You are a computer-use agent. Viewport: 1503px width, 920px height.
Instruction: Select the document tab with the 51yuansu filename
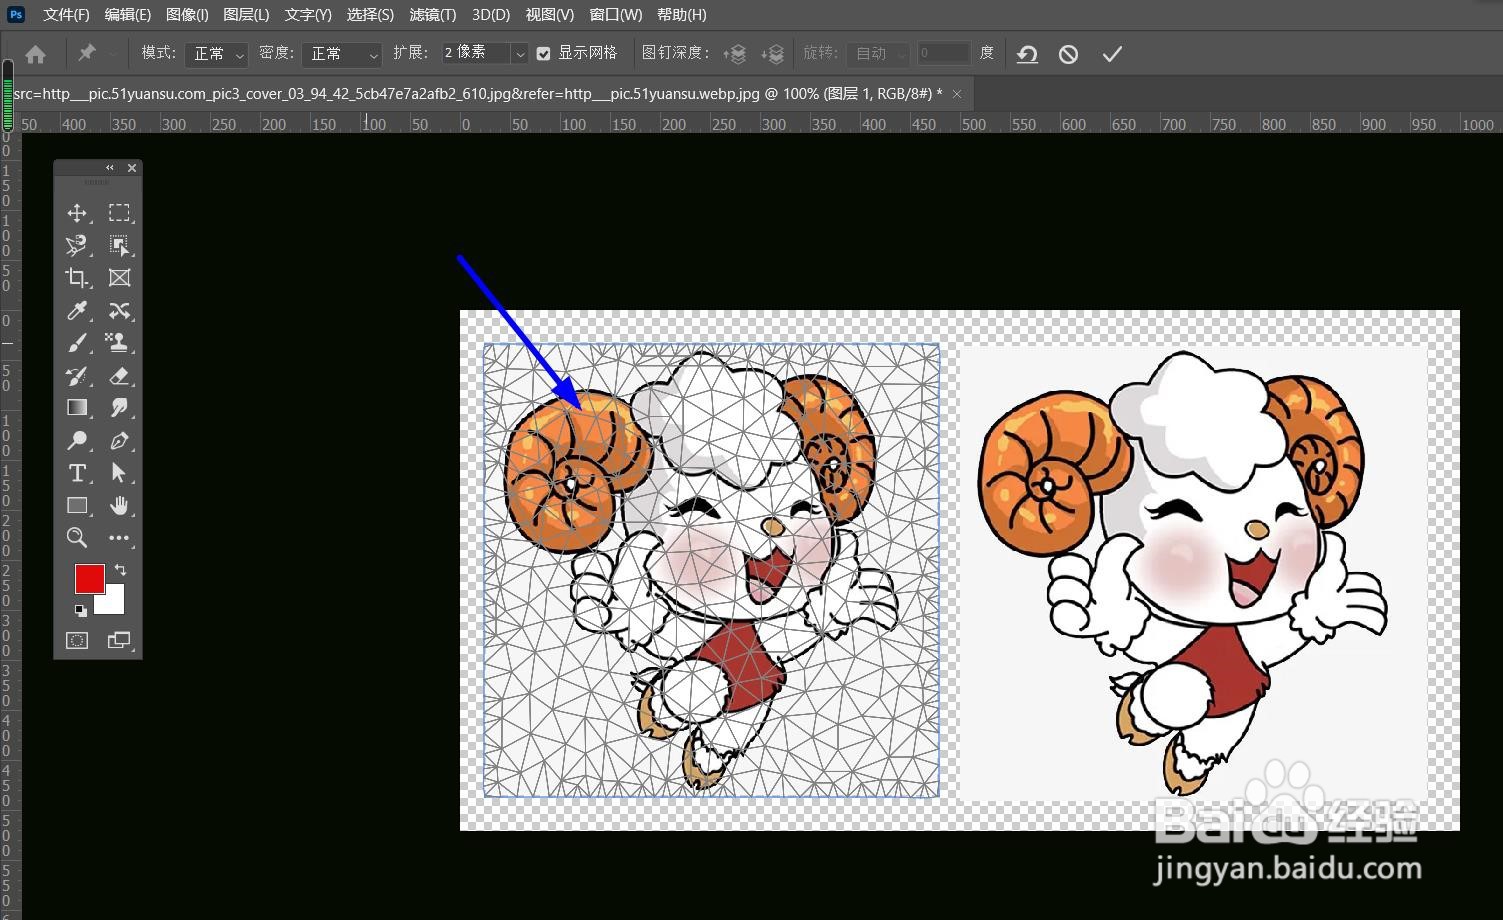[x=478, y=93]
